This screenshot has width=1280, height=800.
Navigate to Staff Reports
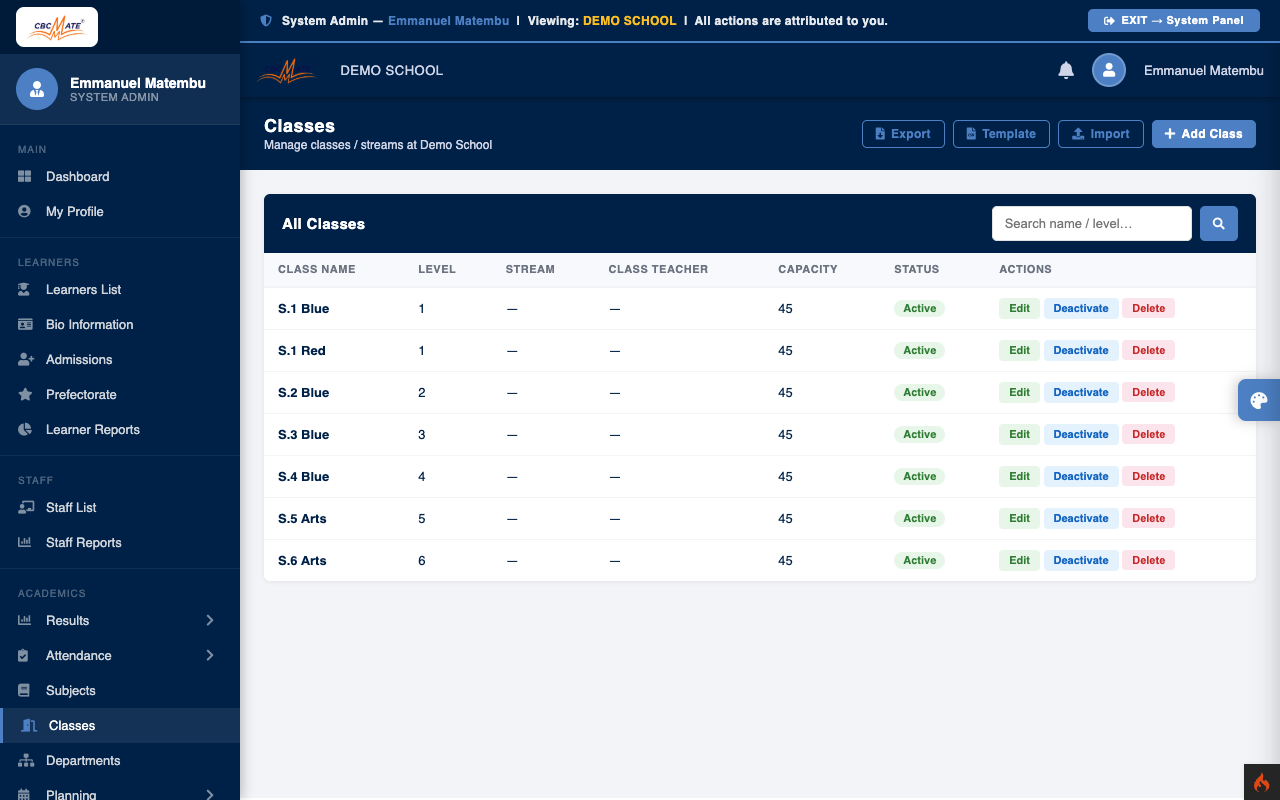click(120, 543)
